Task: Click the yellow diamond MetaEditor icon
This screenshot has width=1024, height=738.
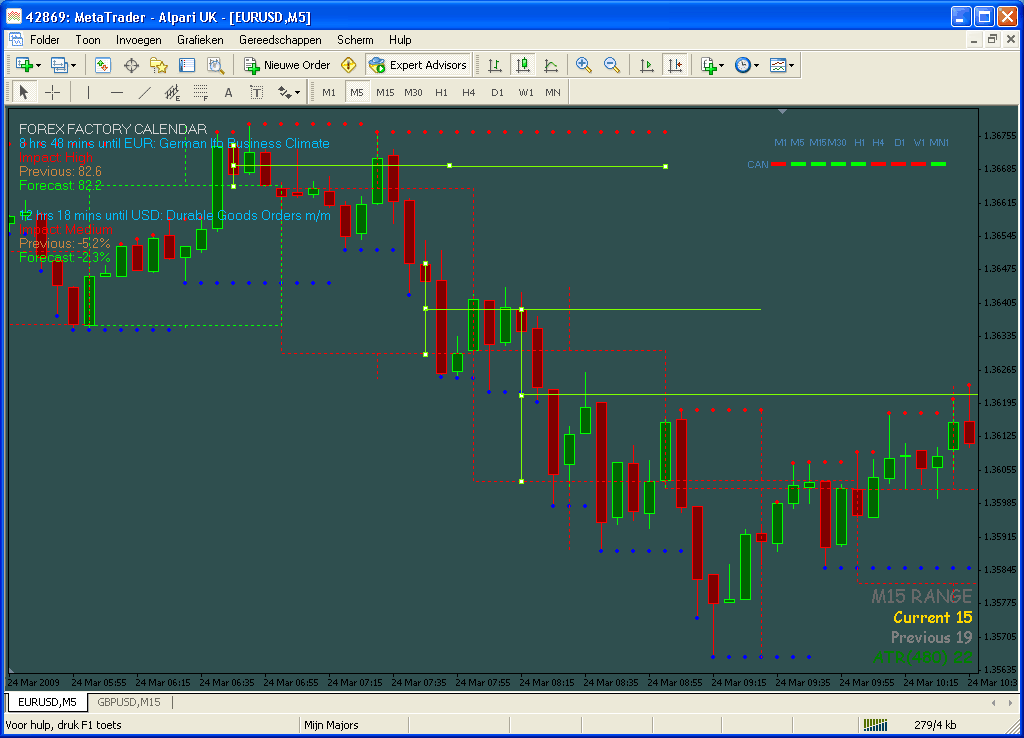Action: pyautogui.click(x=349, y=65)
